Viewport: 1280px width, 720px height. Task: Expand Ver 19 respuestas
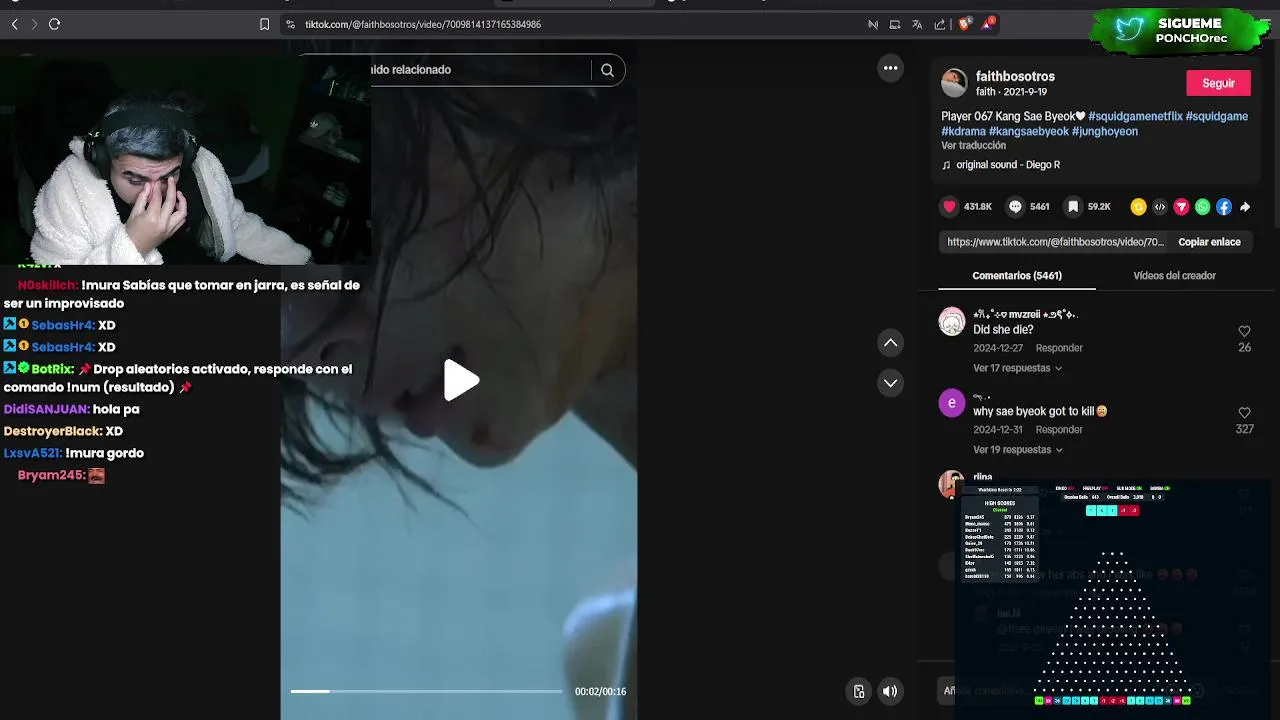(1017, 450)
